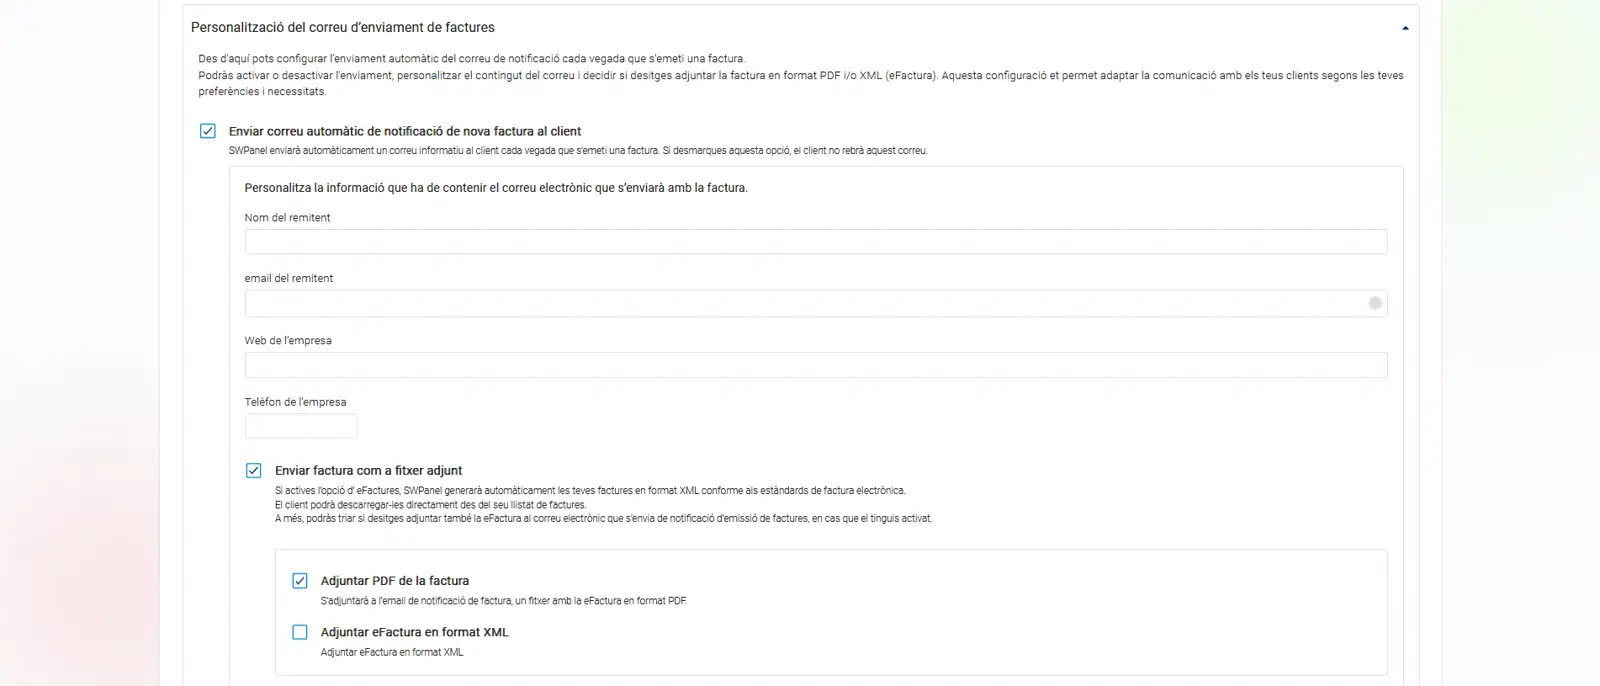Click the 'Enviar correu automàtic de notificació de nova factura' label
The width and height of the screenshot is (1600, 686).
[x=405, y=131]
